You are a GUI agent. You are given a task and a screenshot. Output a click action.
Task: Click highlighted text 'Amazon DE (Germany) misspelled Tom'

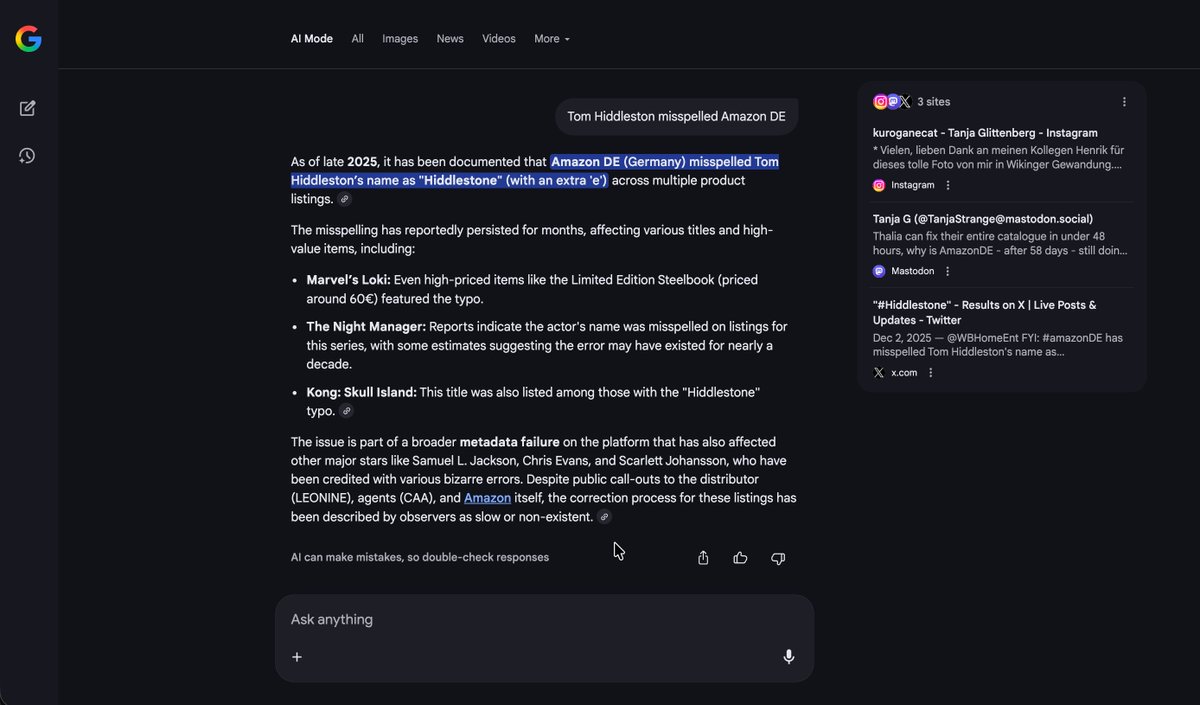click(x=665, y=162)
